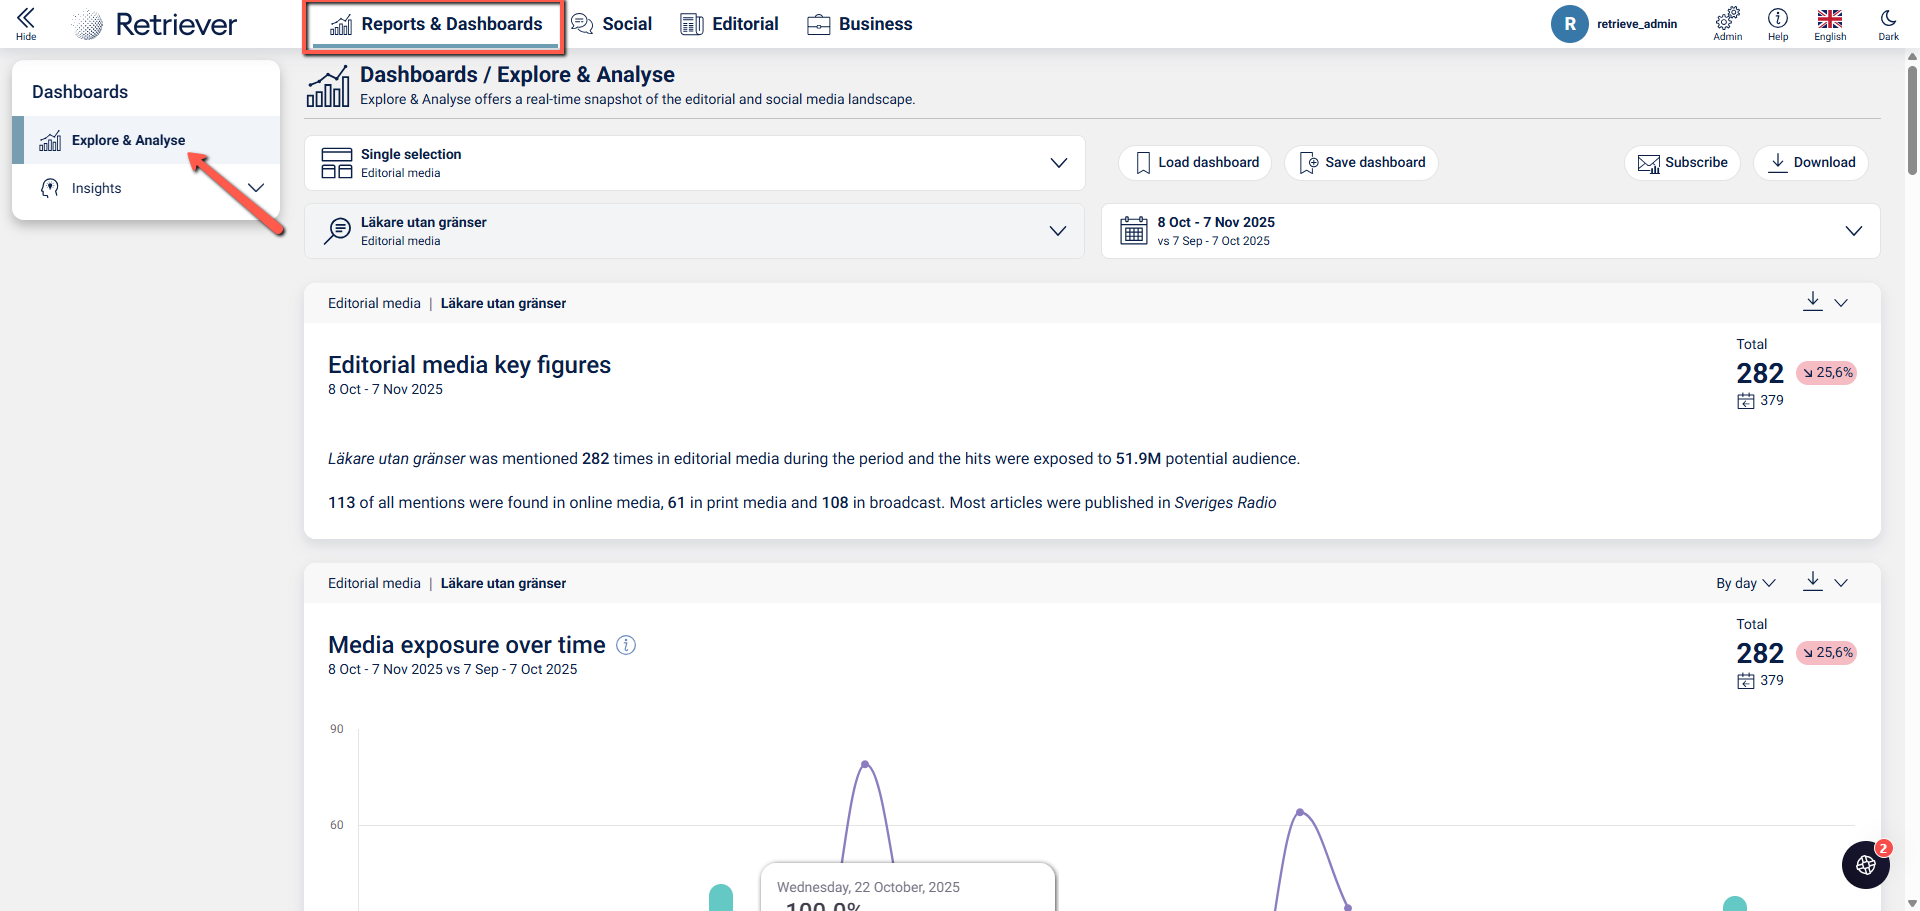The image size is (1920, 911).
Task: Switch to the Social tab
Action: [611, 24]
